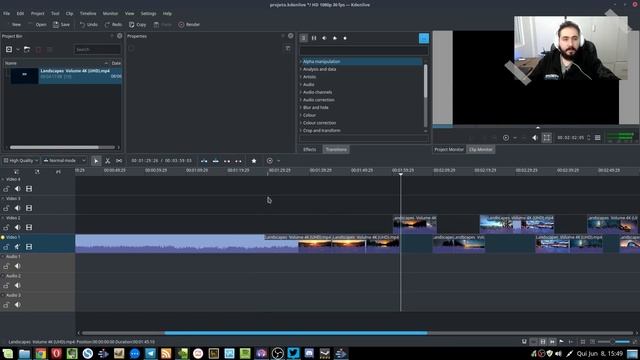Toggle the markers flag icon in status bar
640x360 pixels.
pyautogui.click(x=562, y=342)
